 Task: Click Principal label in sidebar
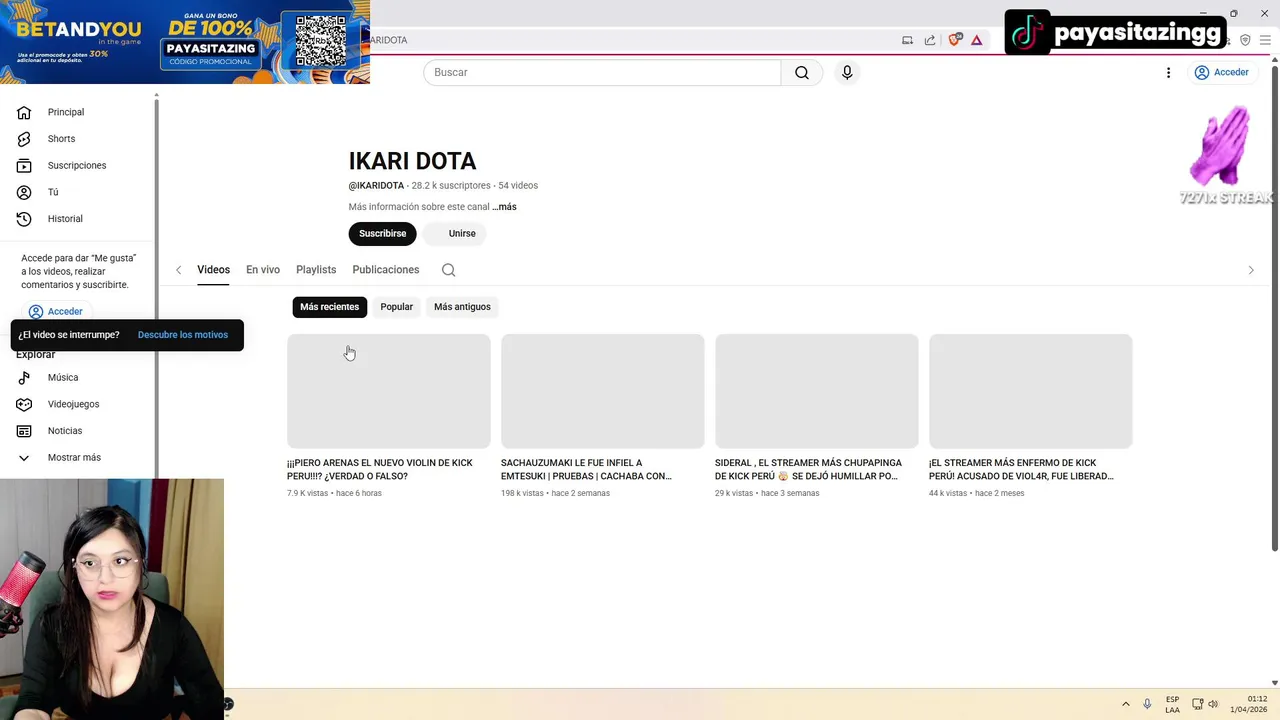[66, 112]
